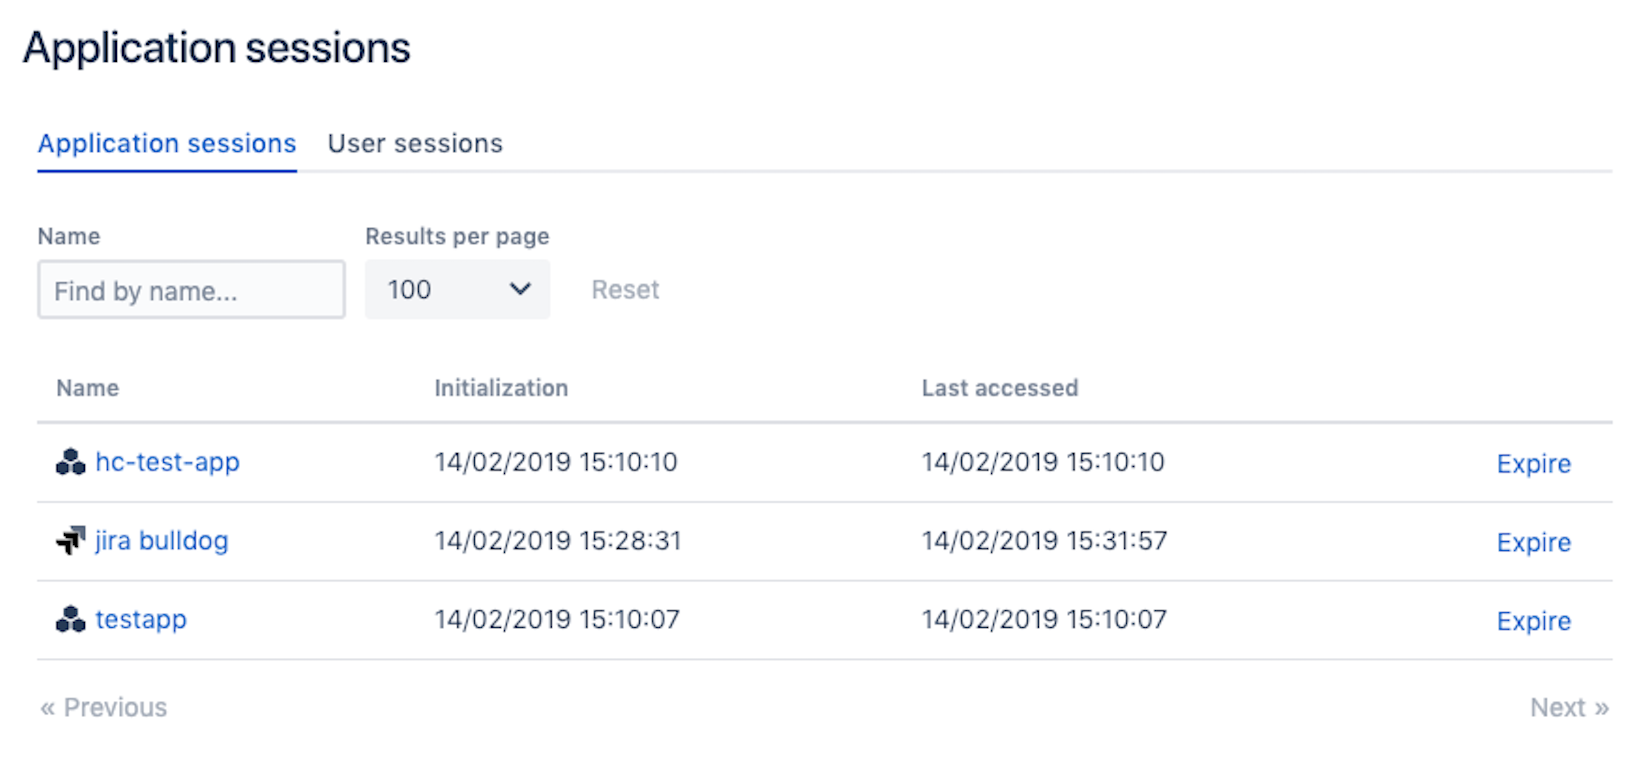Click the chevron arrow next to 100
Viewport: 1648px width, 774px height.
[x=520, y=290]
